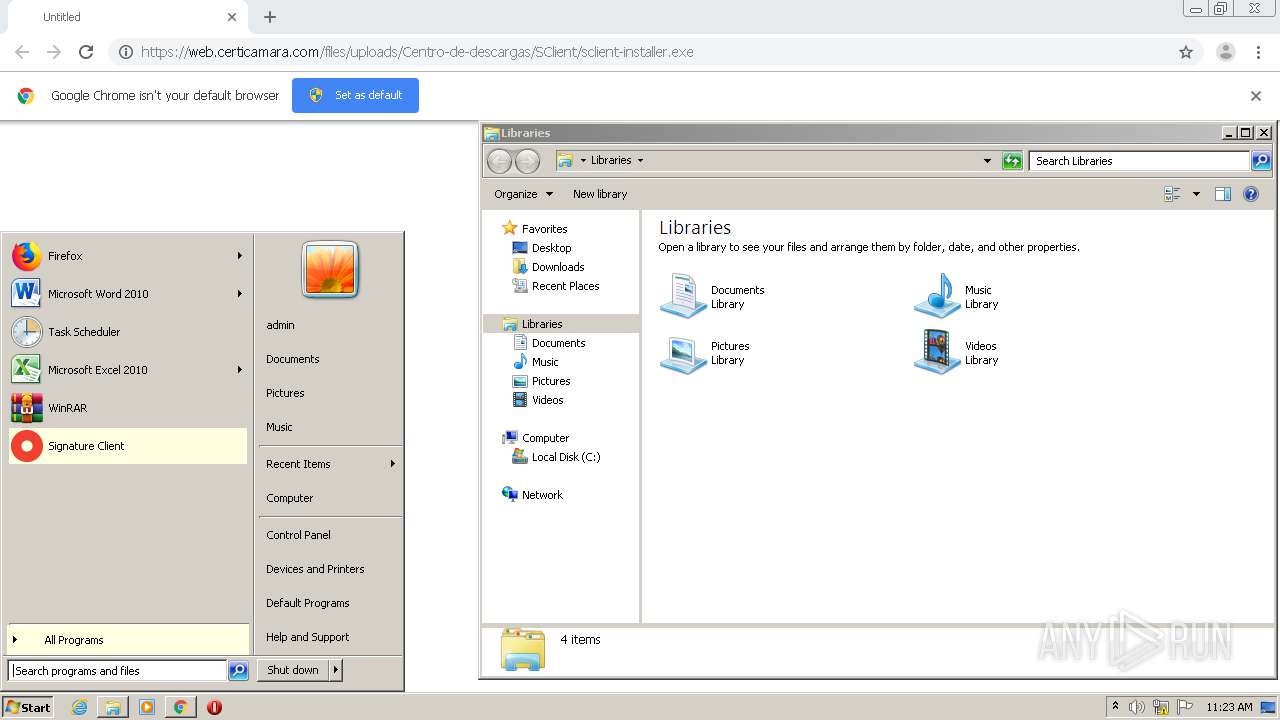1280x720 pixels.
Task: Click the Search programs and files box
Action: (x=117, y=671)
